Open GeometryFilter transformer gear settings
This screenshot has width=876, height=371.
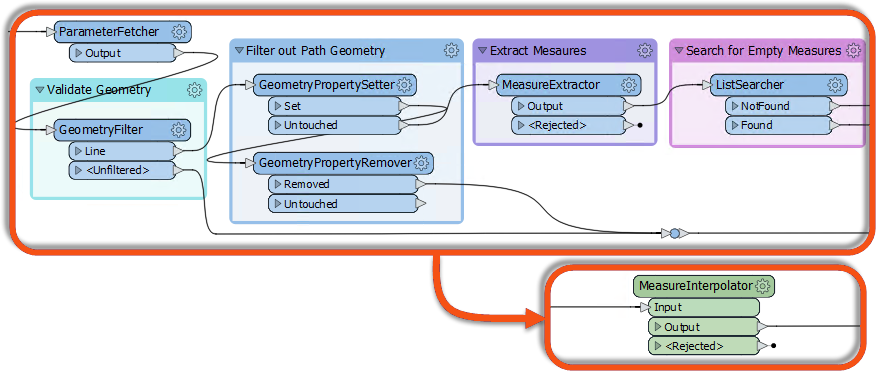[x=179, y=130]
